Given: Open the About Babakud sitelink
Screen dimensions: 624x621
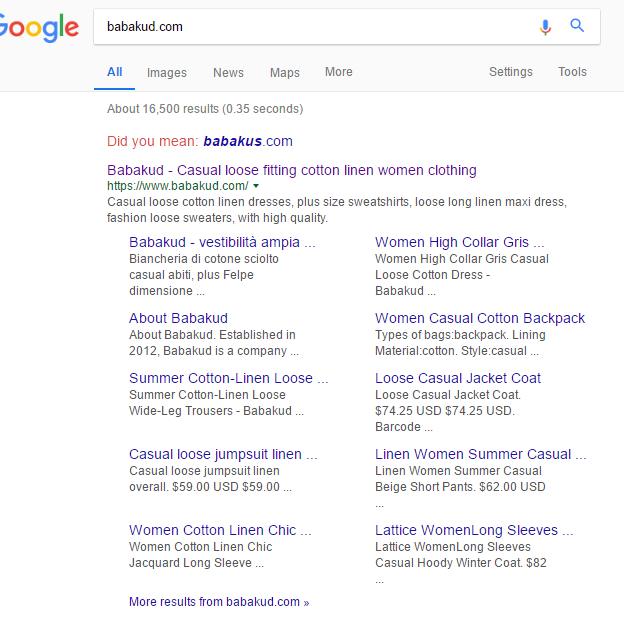Looking at the screenshot, I should tap(178, 318).
